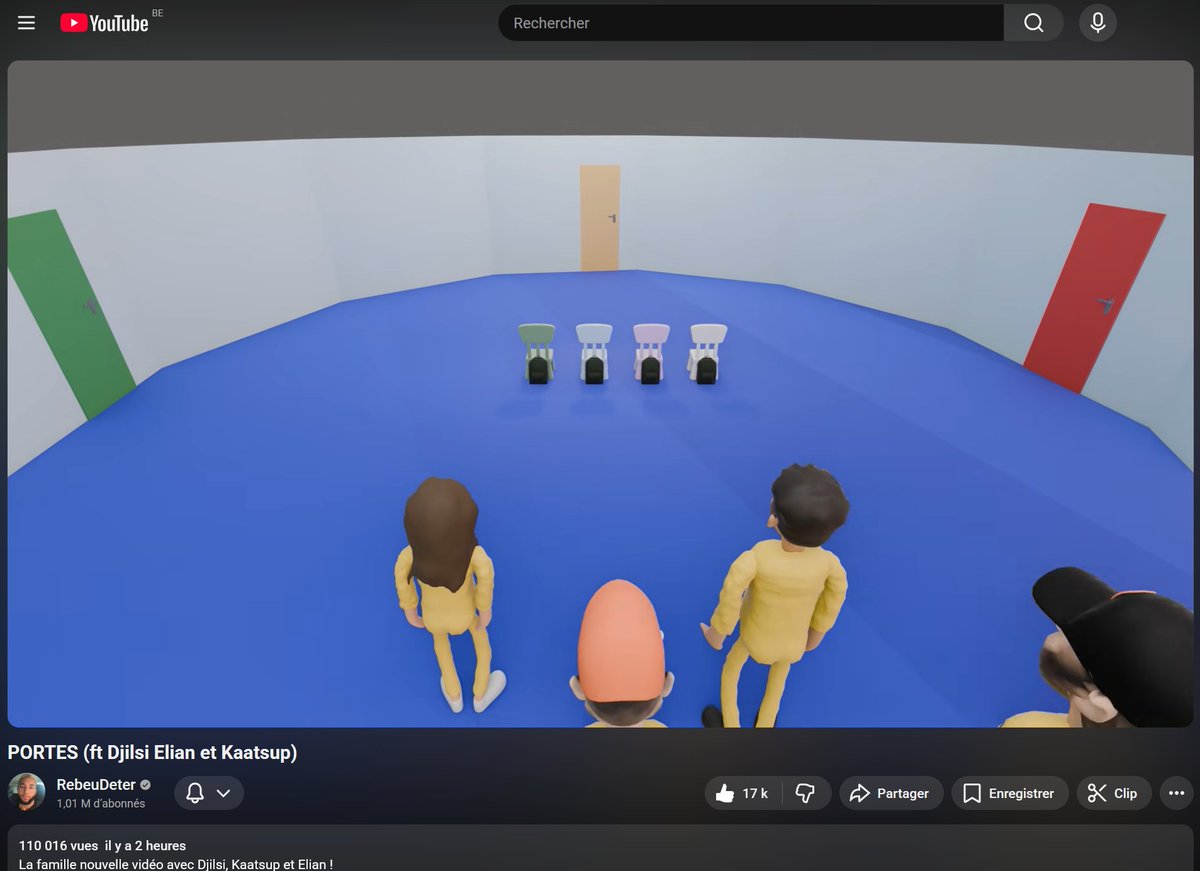Click the '1,01 M d'abonnés' subscriber count

click(101, 803)
